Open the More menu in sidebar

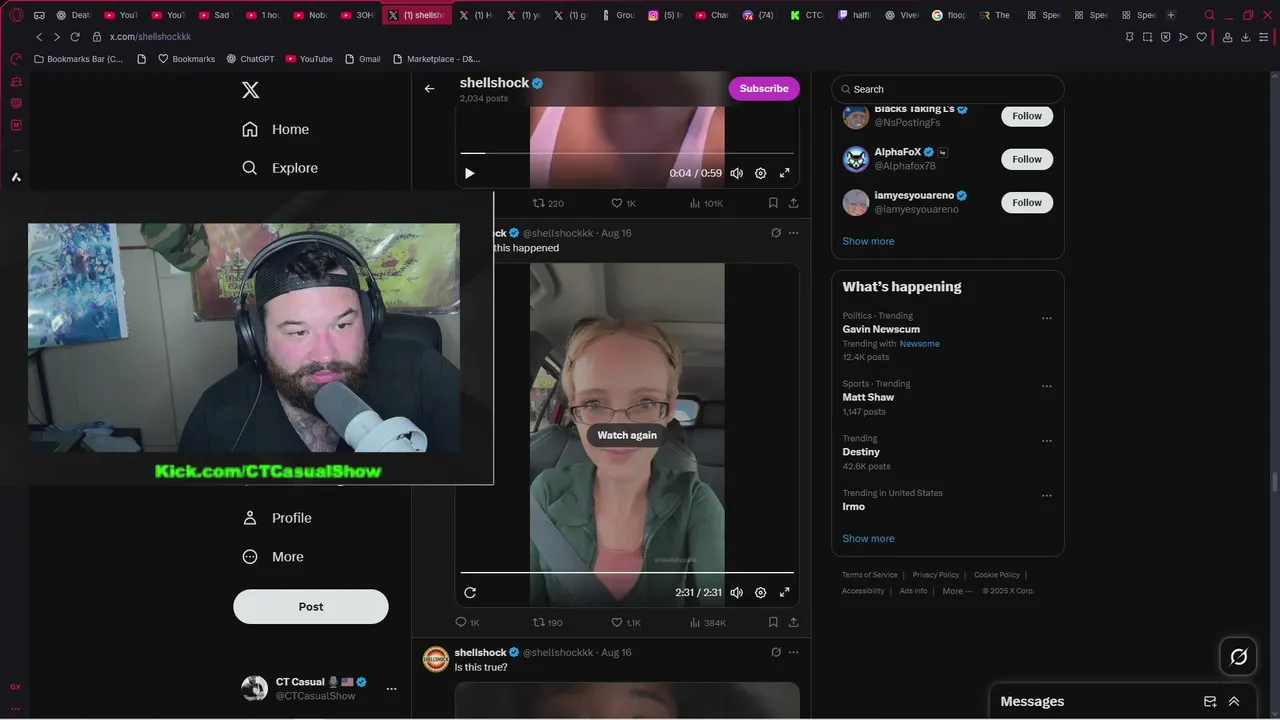pos(274,557)
